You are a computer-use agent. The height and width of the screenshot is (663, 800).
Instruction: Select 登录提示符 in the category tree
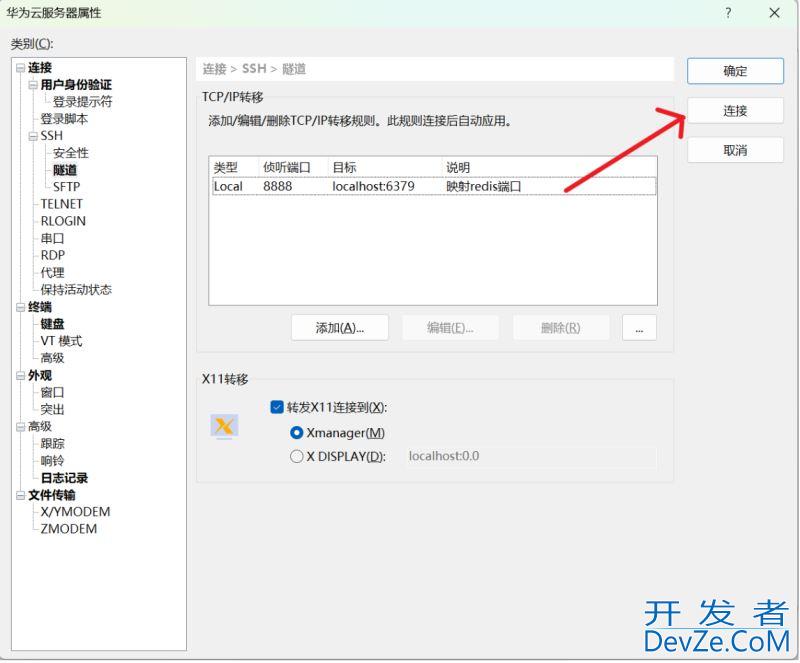[82, 102]
